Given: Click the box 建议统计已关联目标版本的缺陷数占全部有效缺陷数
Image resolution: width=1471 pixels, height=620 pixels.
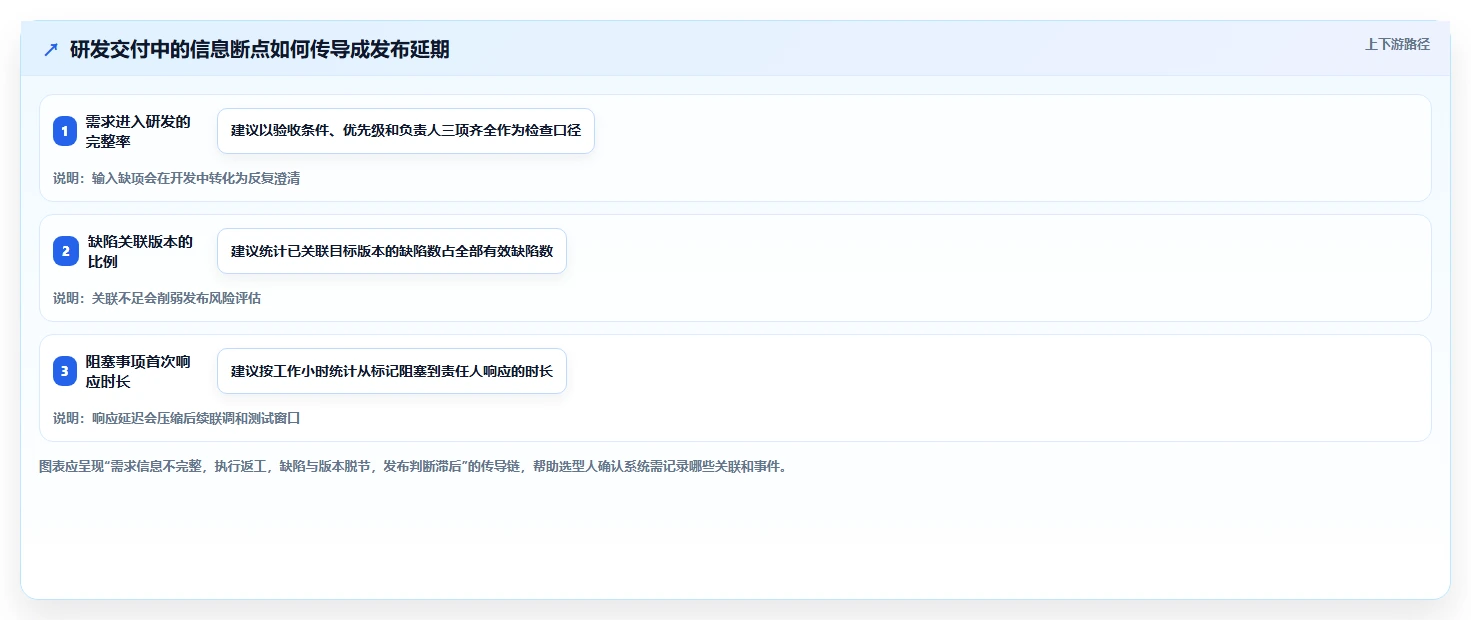Looking at the screenshot, I should [392, 251].
